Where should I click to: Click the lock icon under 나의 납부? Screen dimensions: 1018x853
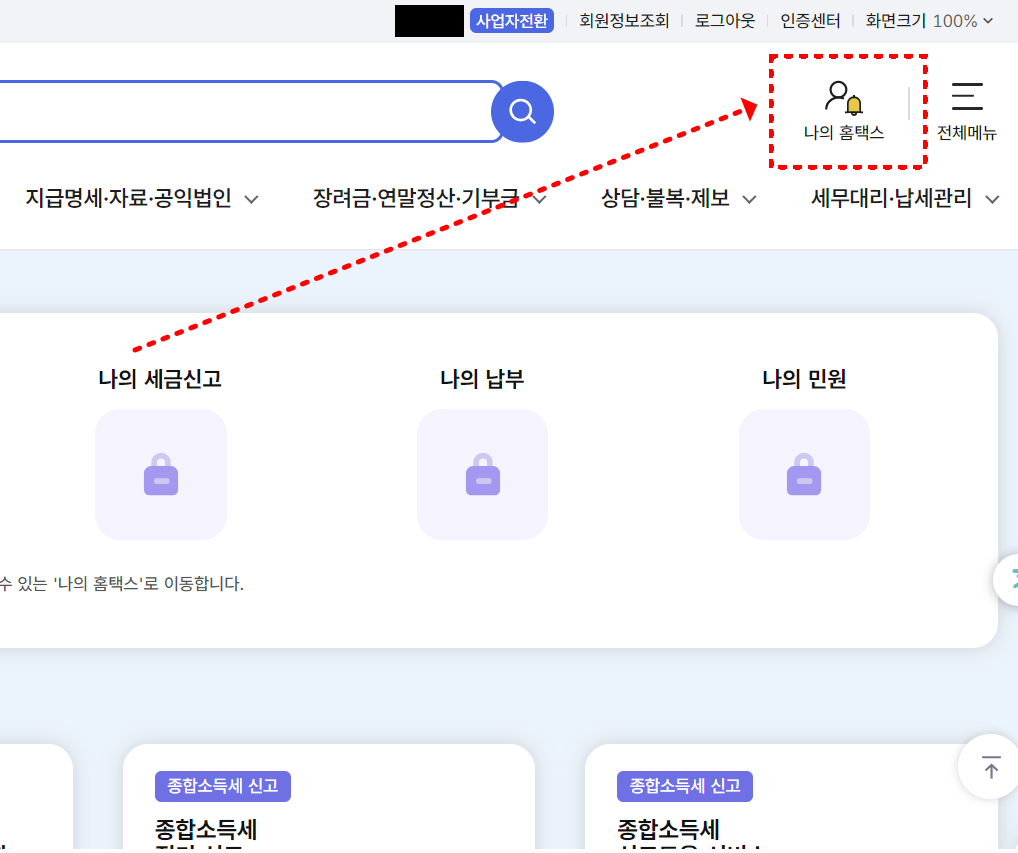[x=482, y=474]
